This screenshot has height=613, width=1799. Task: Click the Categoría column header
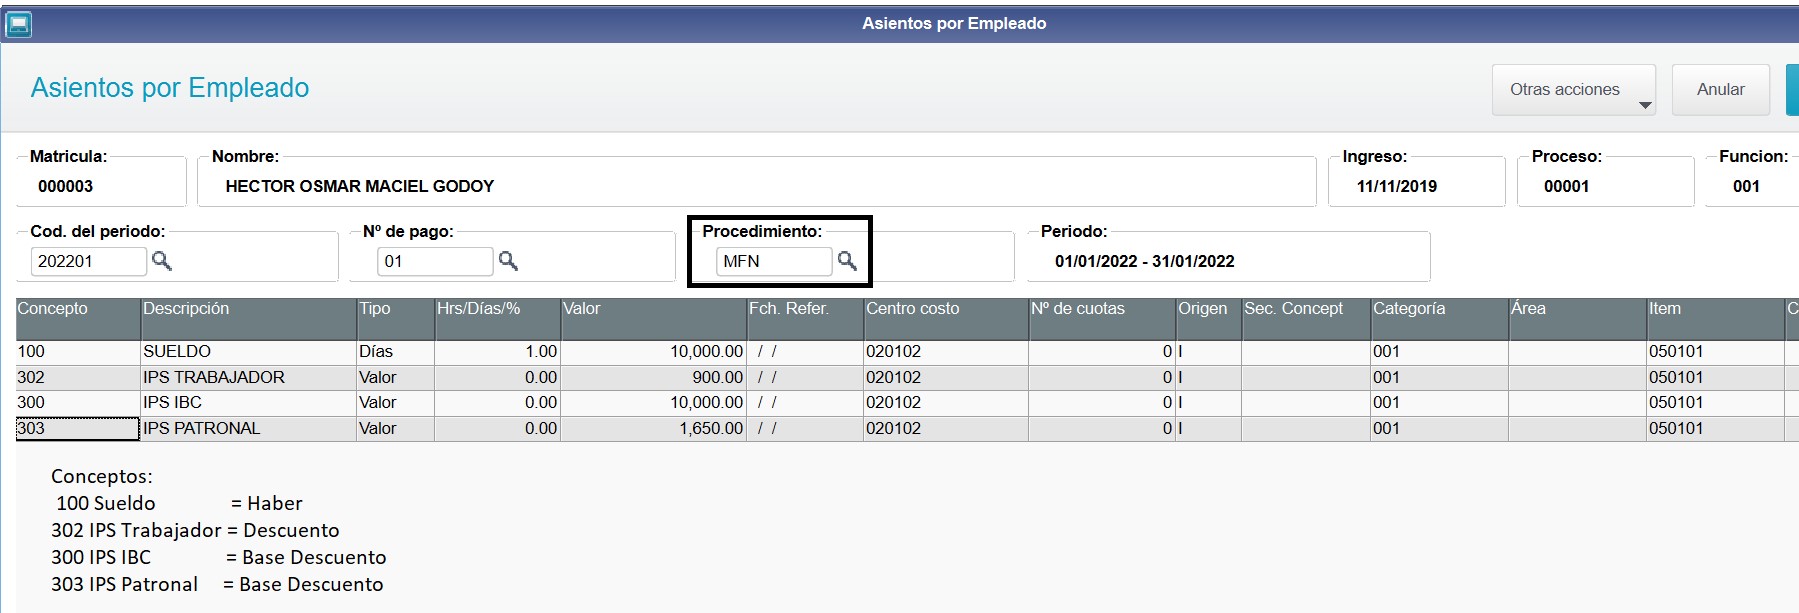tap(1440, 319)
